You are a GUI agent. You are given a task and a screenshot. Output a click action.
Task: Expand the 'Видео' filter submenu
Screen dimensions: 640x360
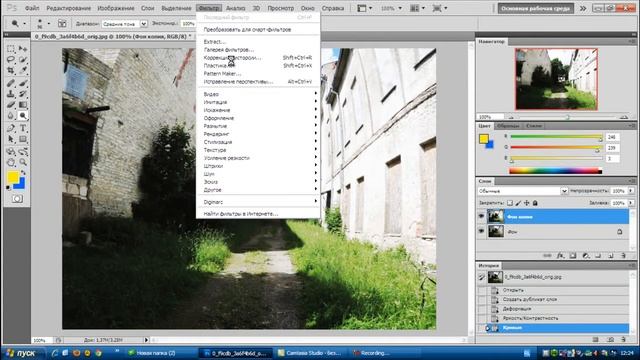[x=258, y=94]
